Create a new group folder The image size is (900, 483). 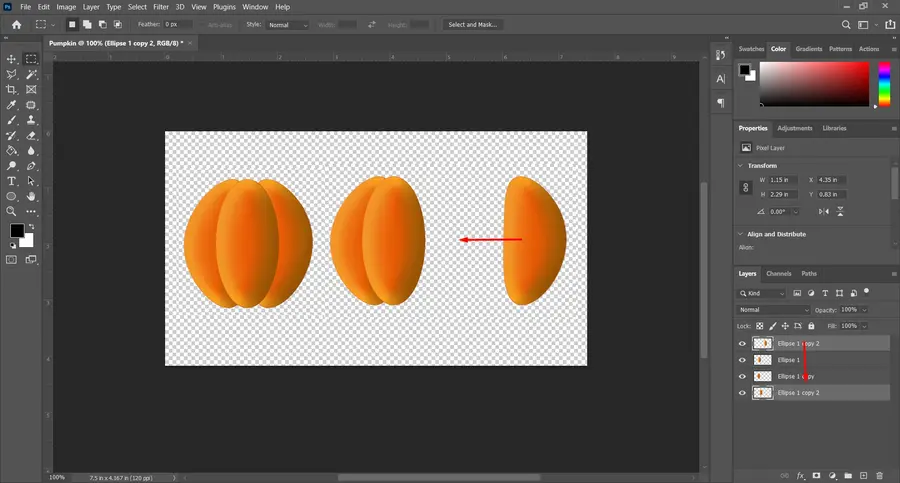(848, 476)
